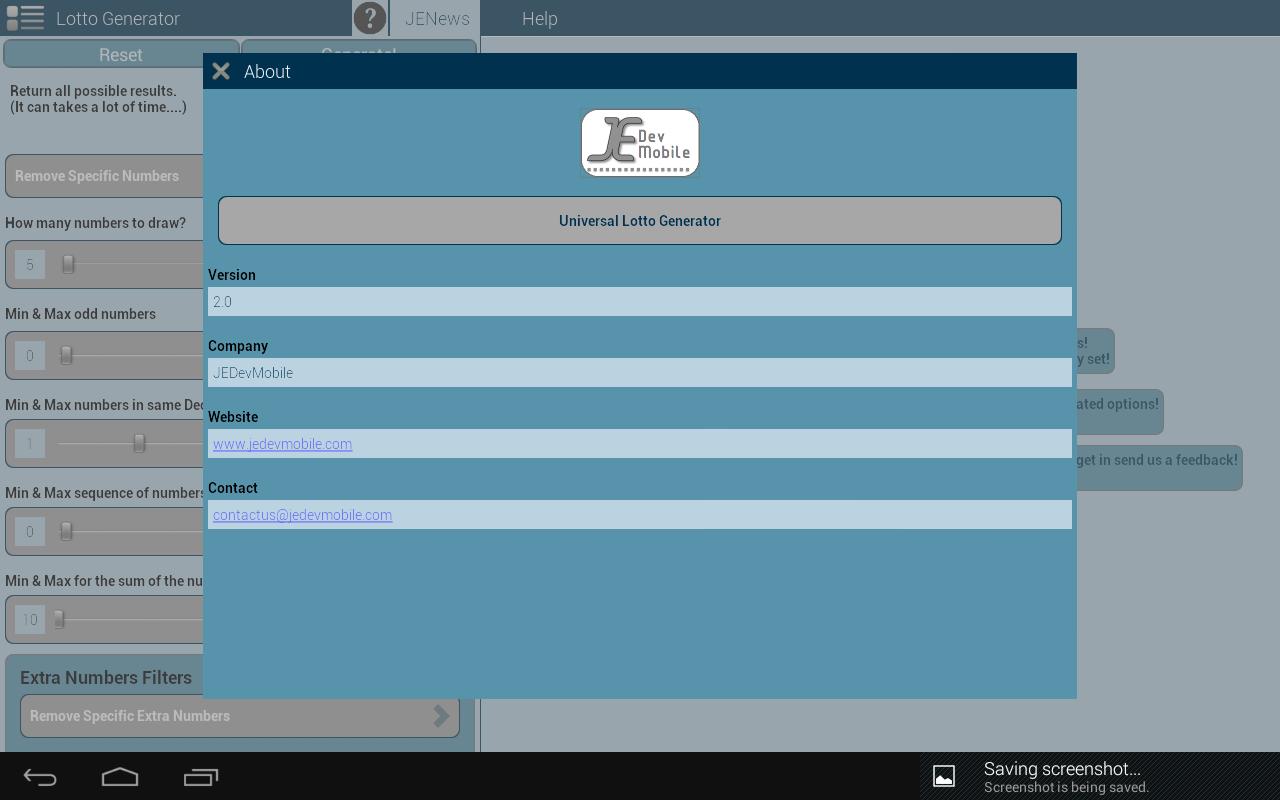Tap the screenshot image icon in notification
This screenshot has width=1280, height=800.
click(x=944, y=776)
